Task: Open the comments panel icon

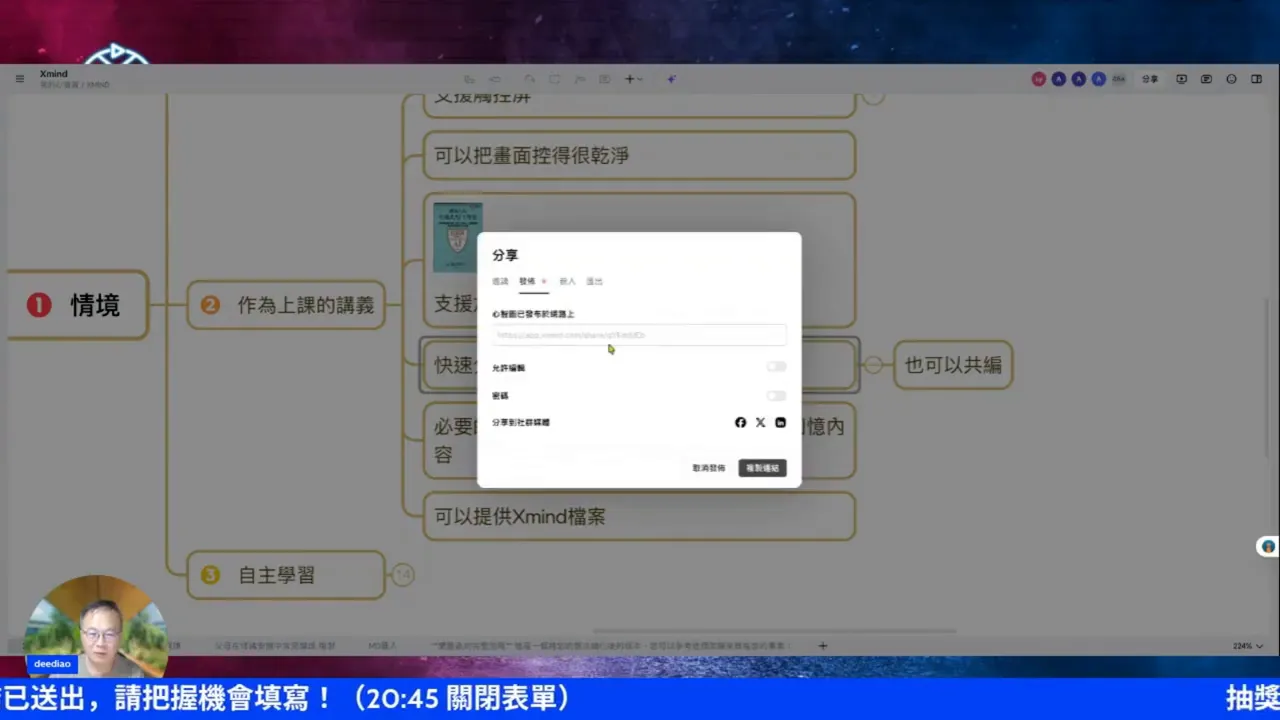Action: 1206,79
